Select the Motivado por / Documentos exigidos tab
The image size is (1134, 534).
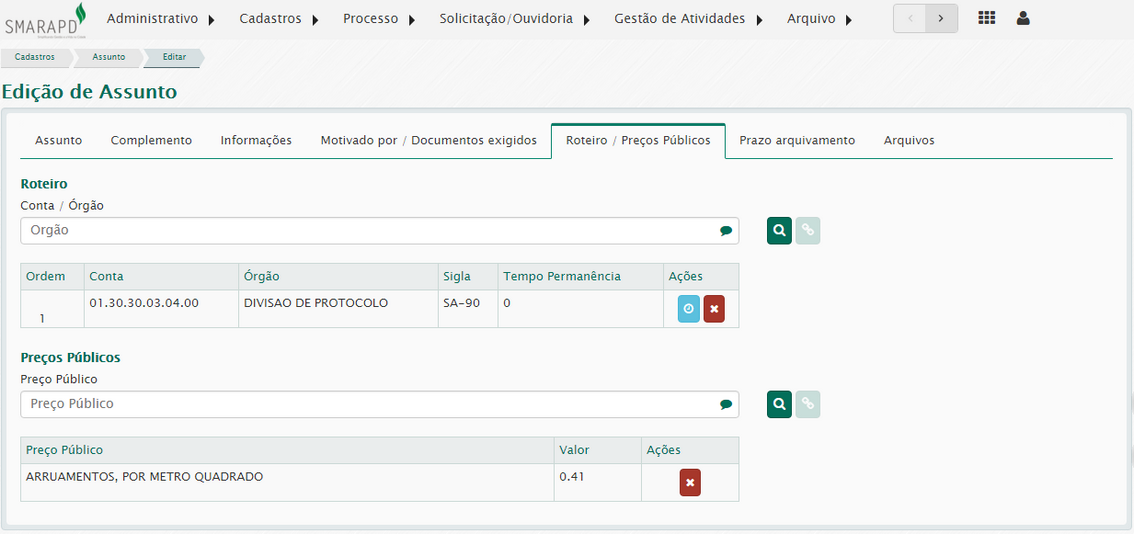pyautogui.click(x=428, y=141)
